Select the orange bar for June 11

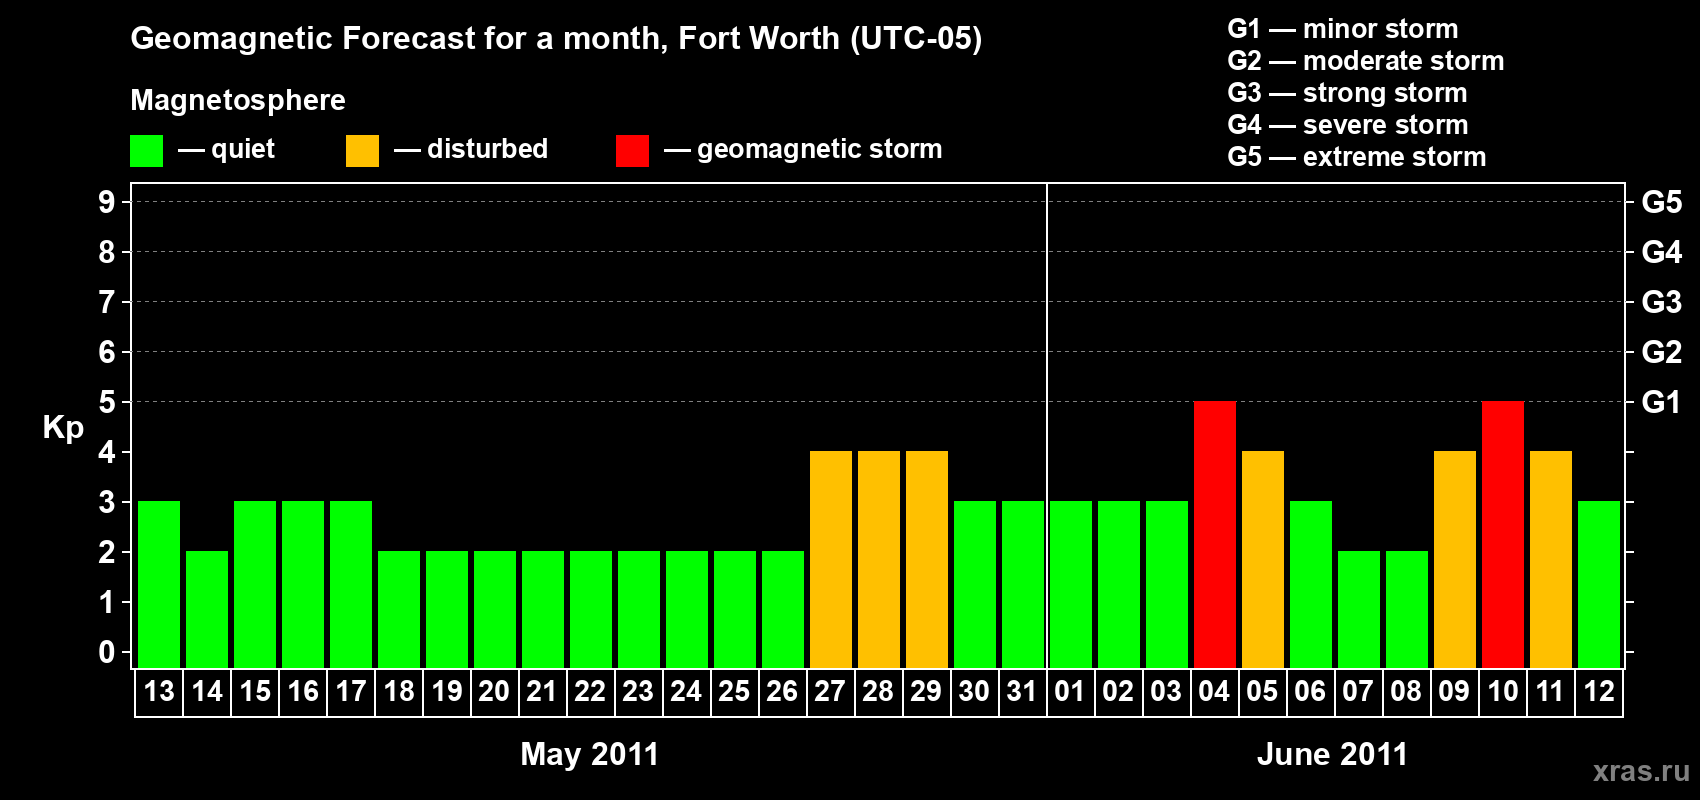(1551, 559)
